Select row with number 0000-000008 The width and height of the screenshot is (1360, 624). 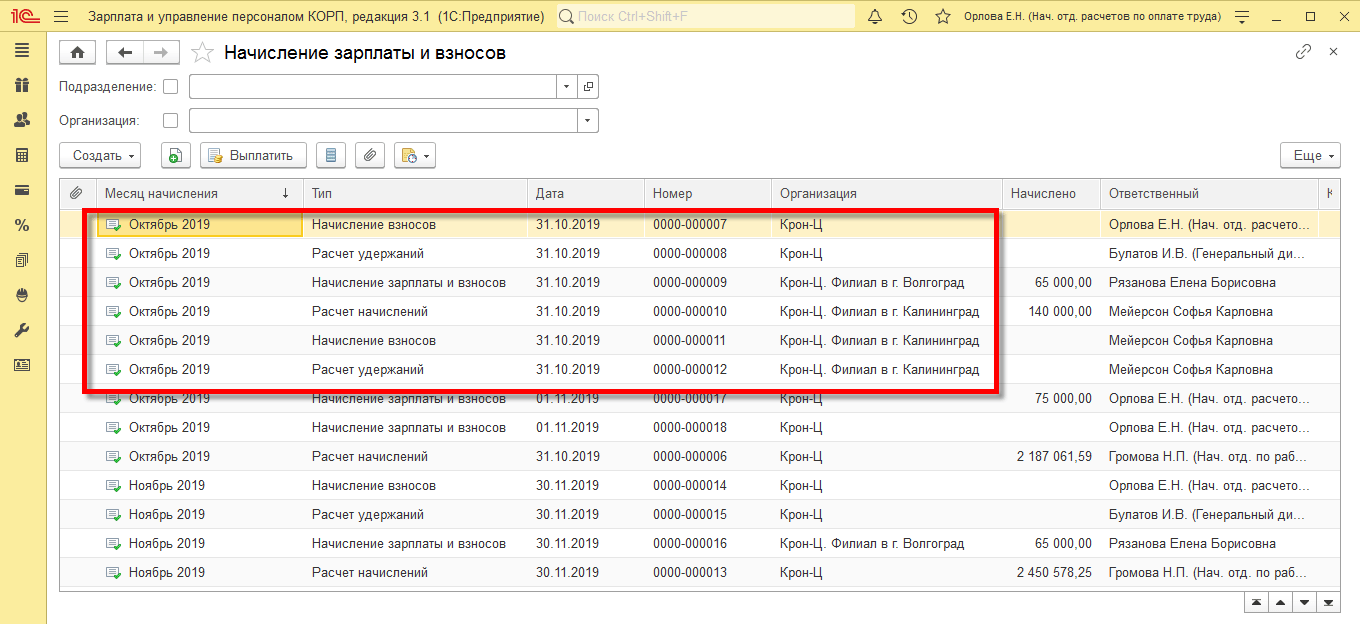(700, 254)
